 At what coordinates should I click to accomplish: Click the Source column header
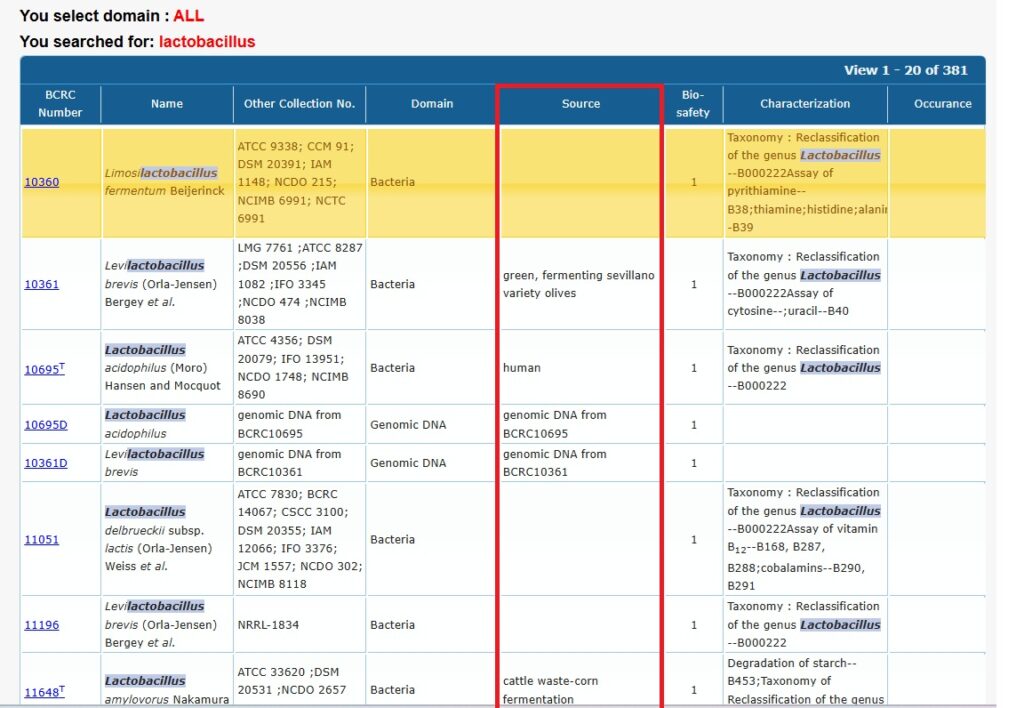(x=581, y=104)
